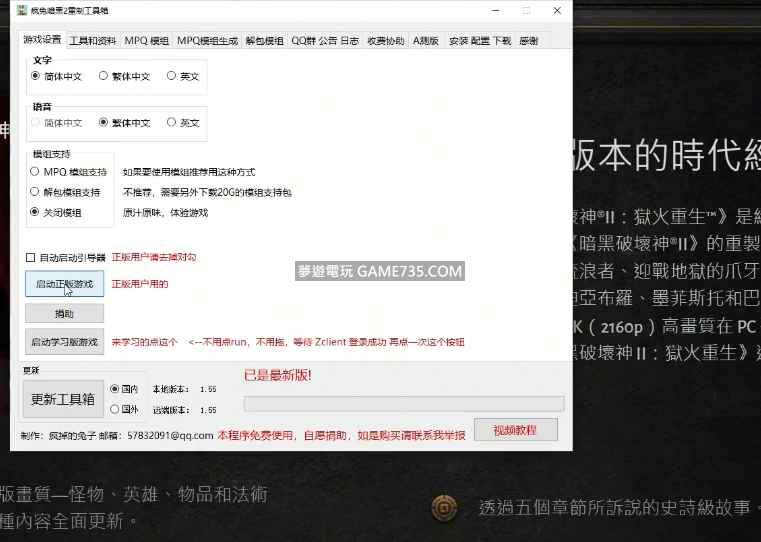Switch to the 感谢 tab
Viewport: 761px width, 542px height.
(x=529, y=41)
